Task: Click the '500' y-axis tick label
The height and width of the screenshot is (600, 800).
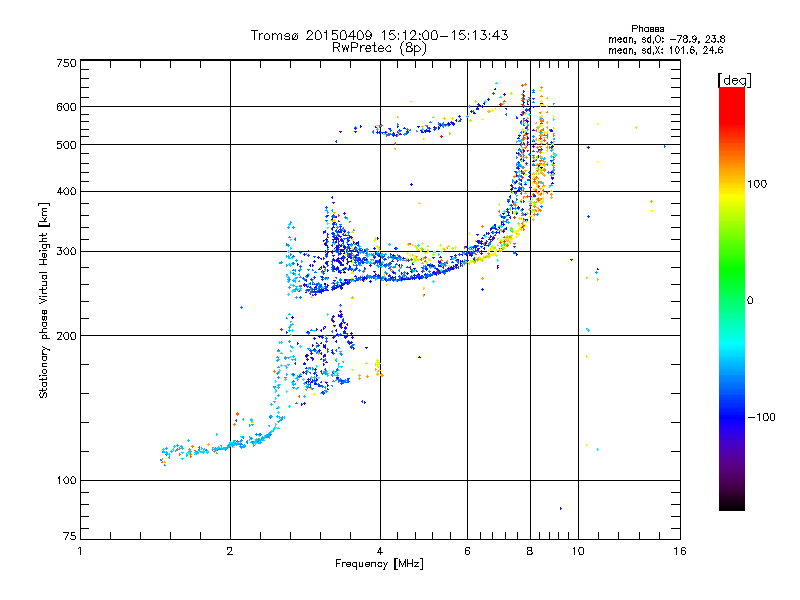Action: (x=66, y=145)
